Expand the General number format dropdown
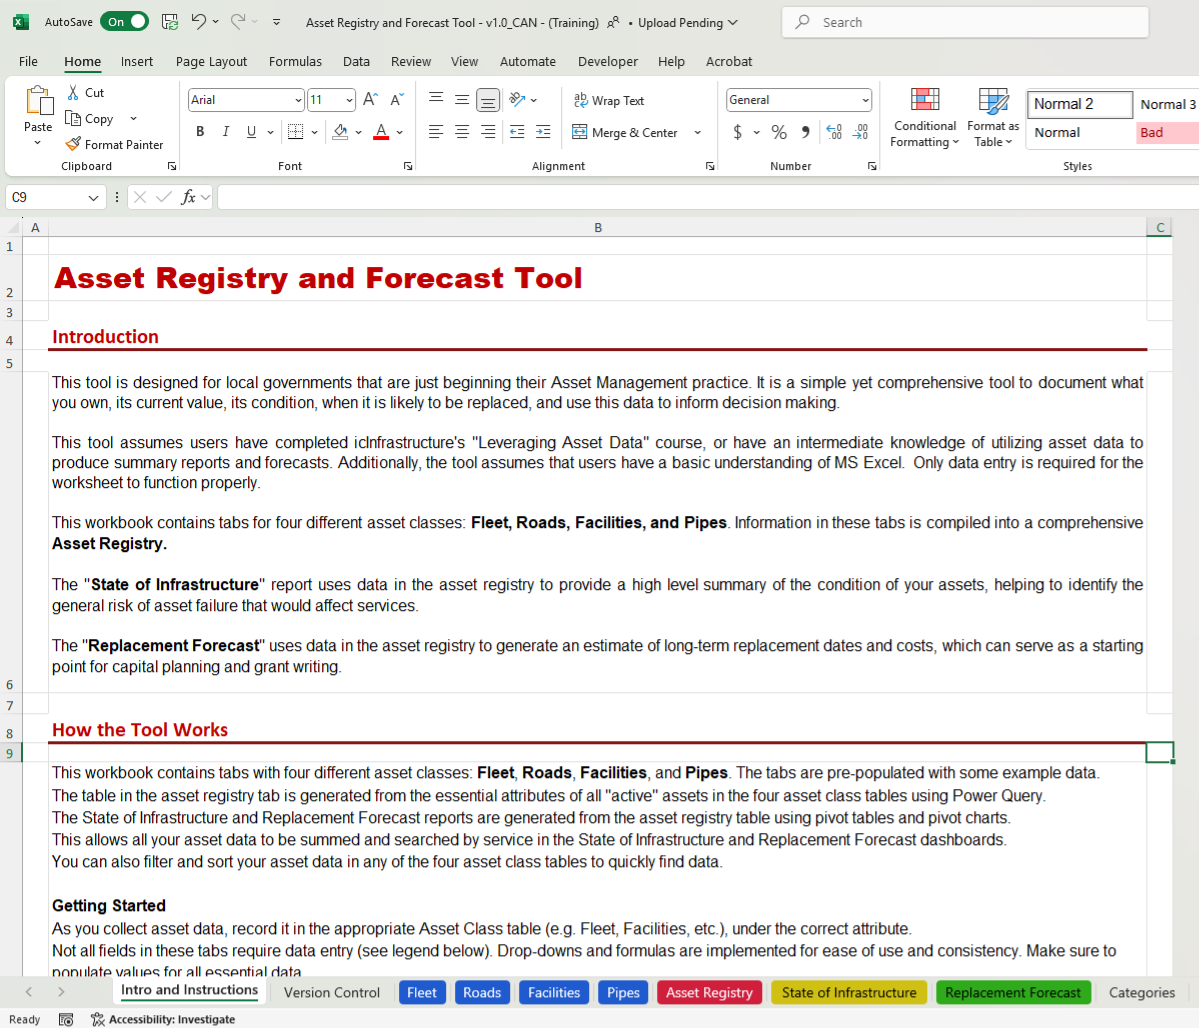This screenshot has height=1028, width=1199. 865,100
